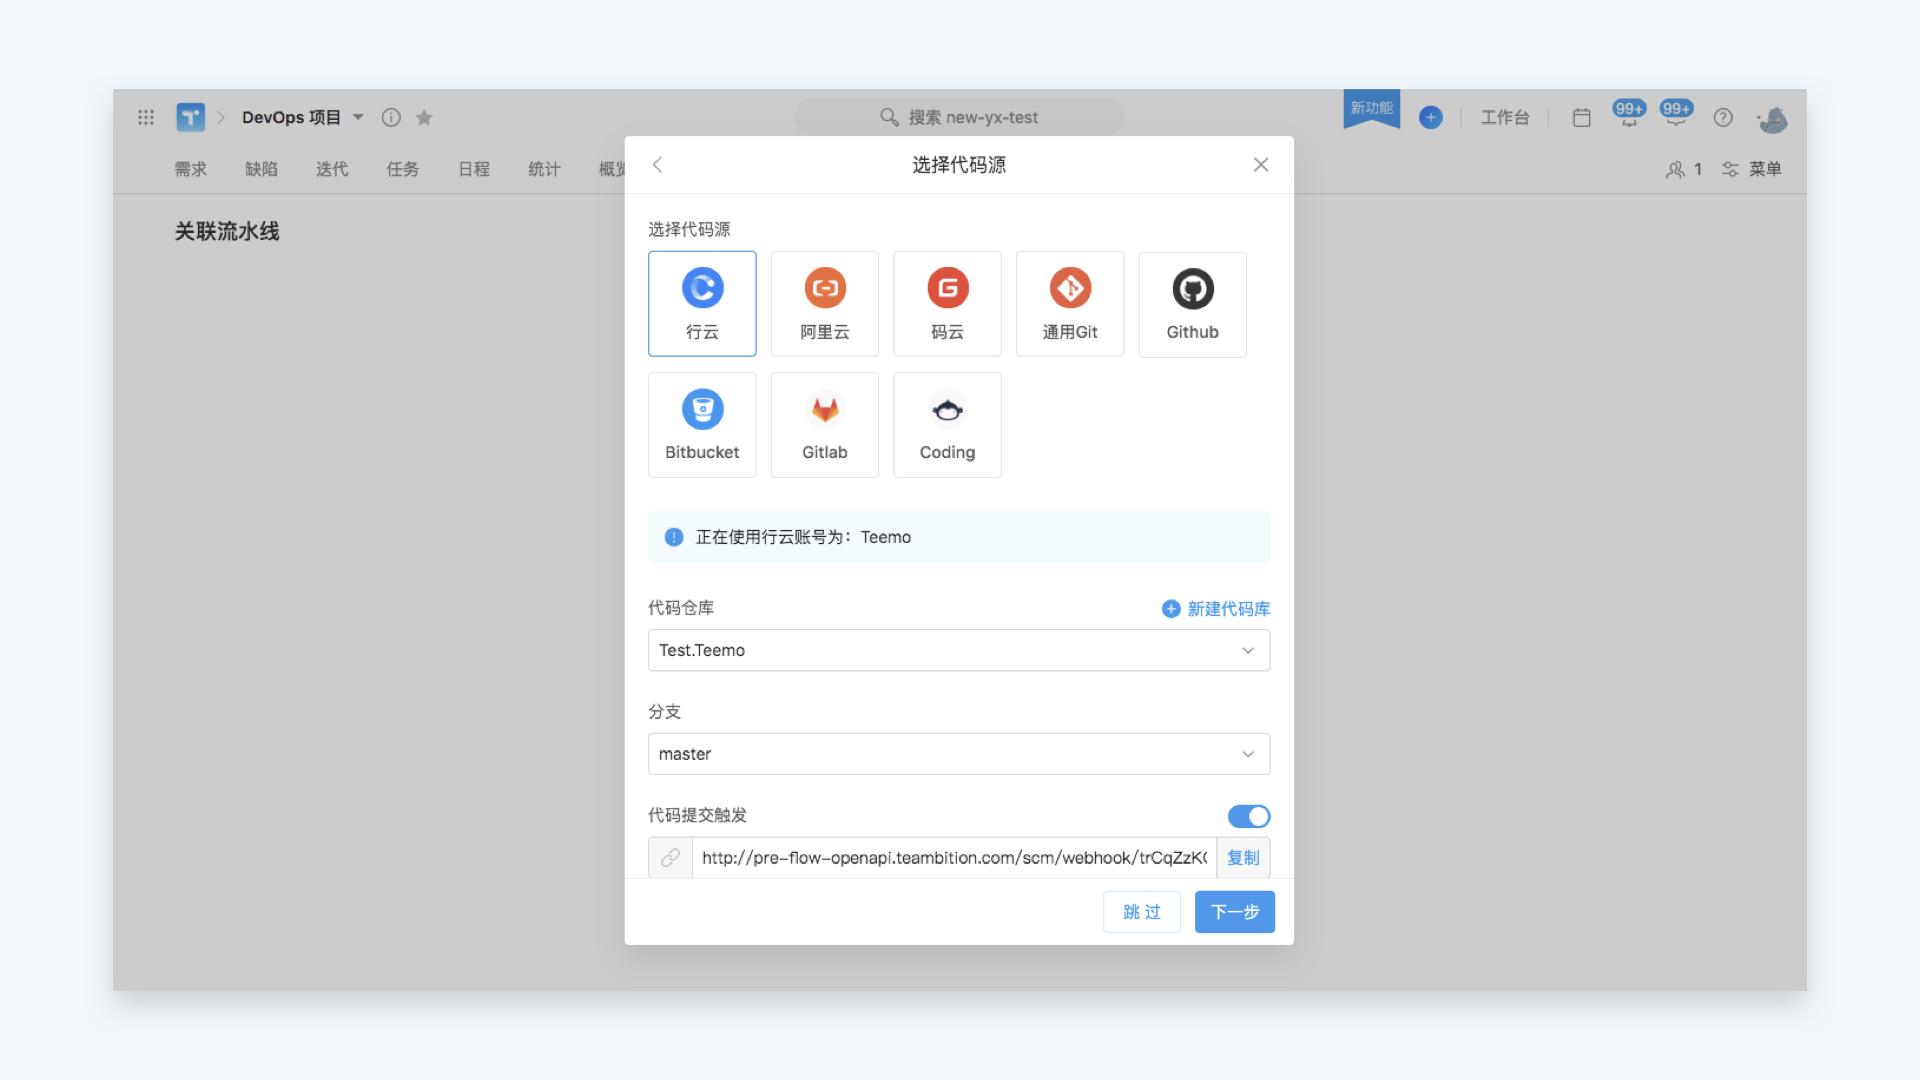This screenshot has height=1080, width=1920.
Task: Open user avatar menu
Action: pyautogui.click(x=1773, y=119)
